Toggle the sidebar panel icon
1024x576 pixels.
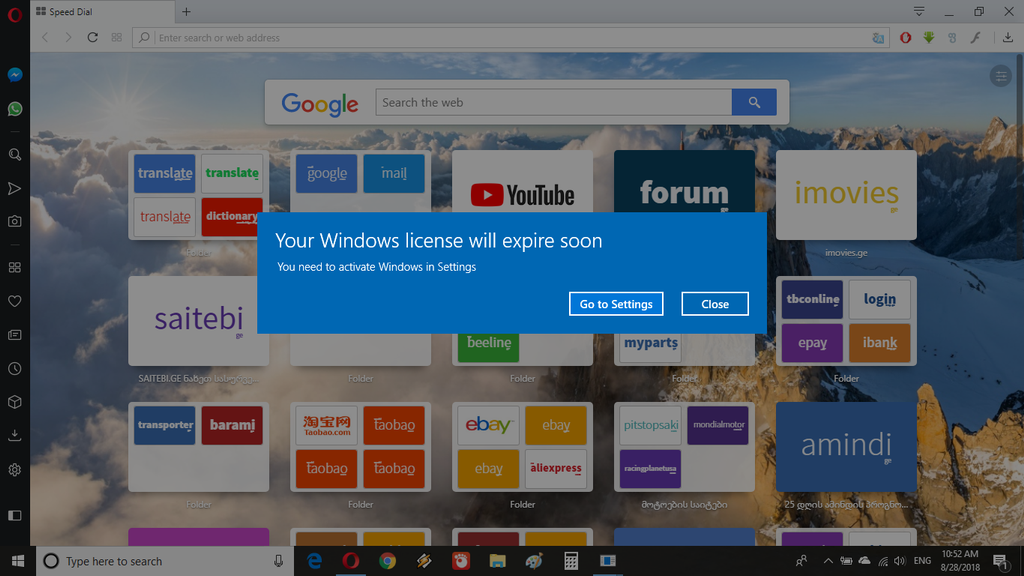coord(14,516)
